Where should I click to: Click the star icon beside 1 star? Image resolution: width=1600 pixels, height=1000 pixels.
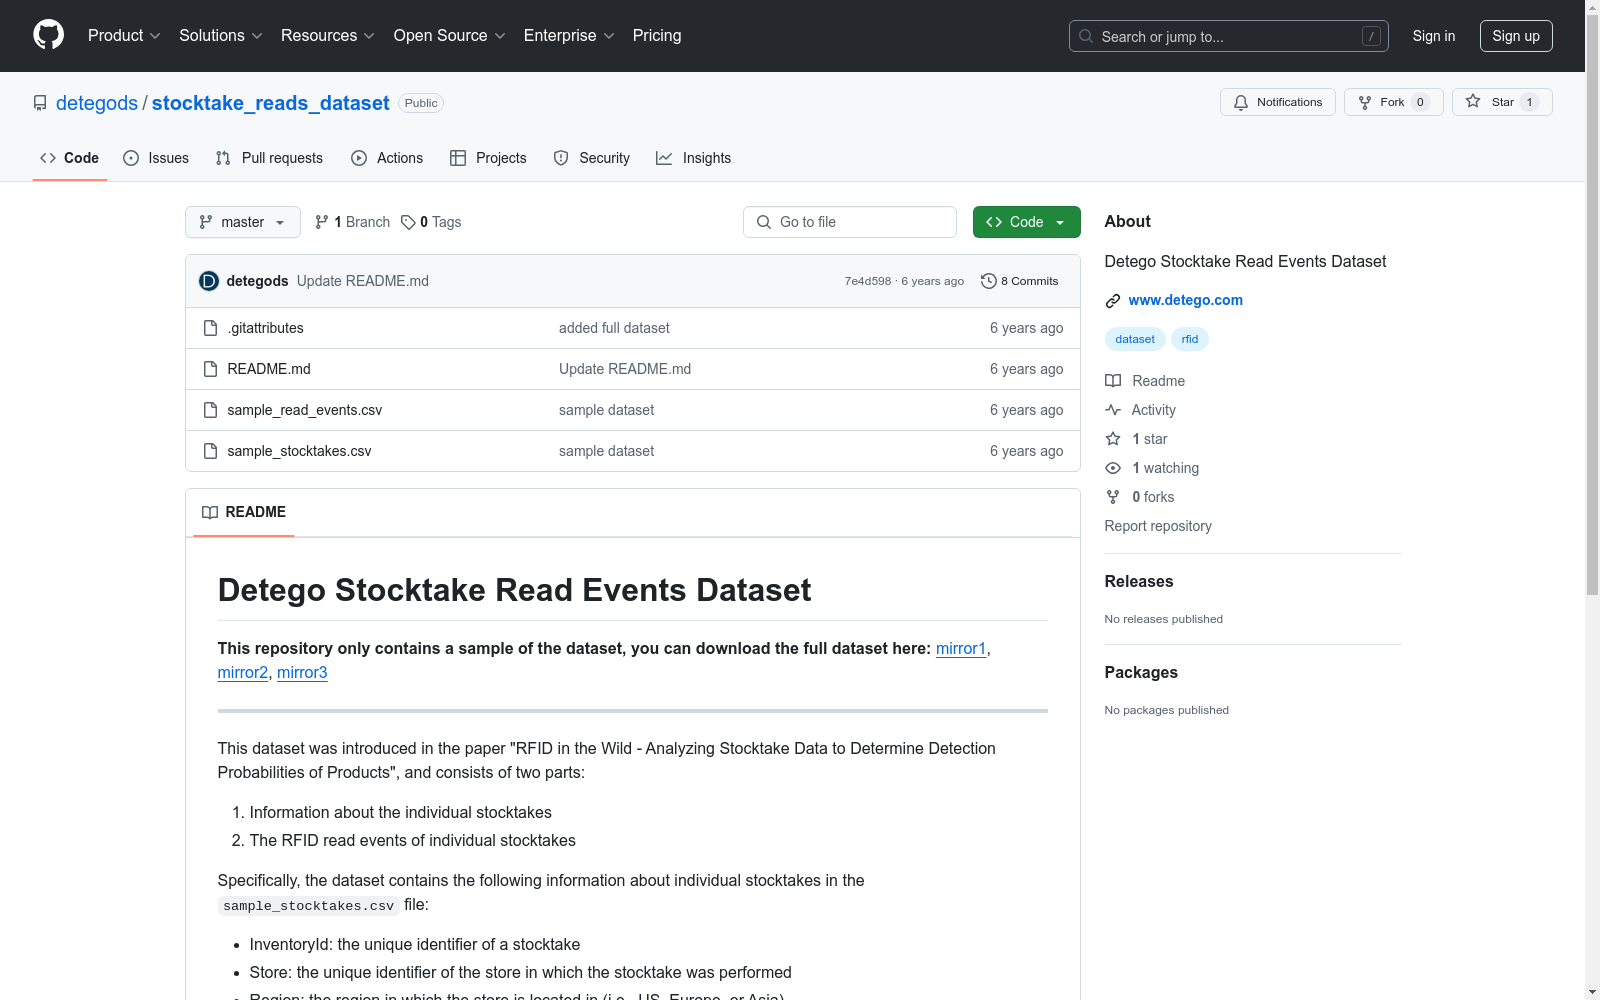coord(1113,439)
